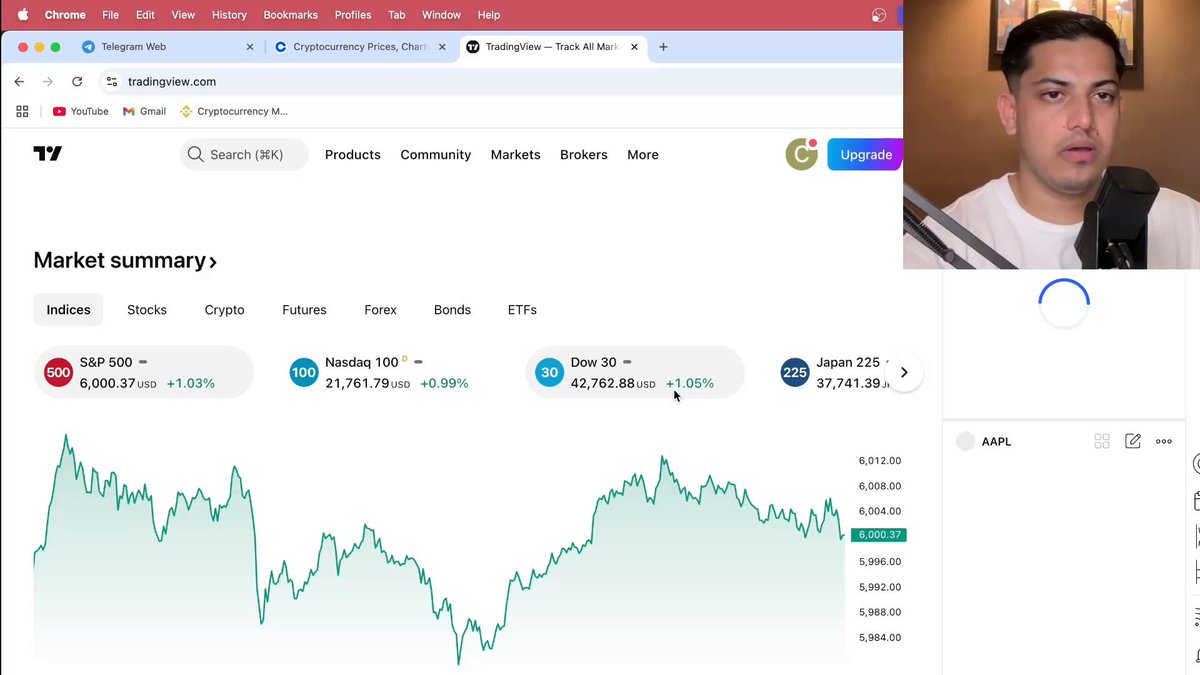1200x675 pixels.
Task: Select the Dow 30 index chip
Action: pyautogui.click(x=635, y=372)
